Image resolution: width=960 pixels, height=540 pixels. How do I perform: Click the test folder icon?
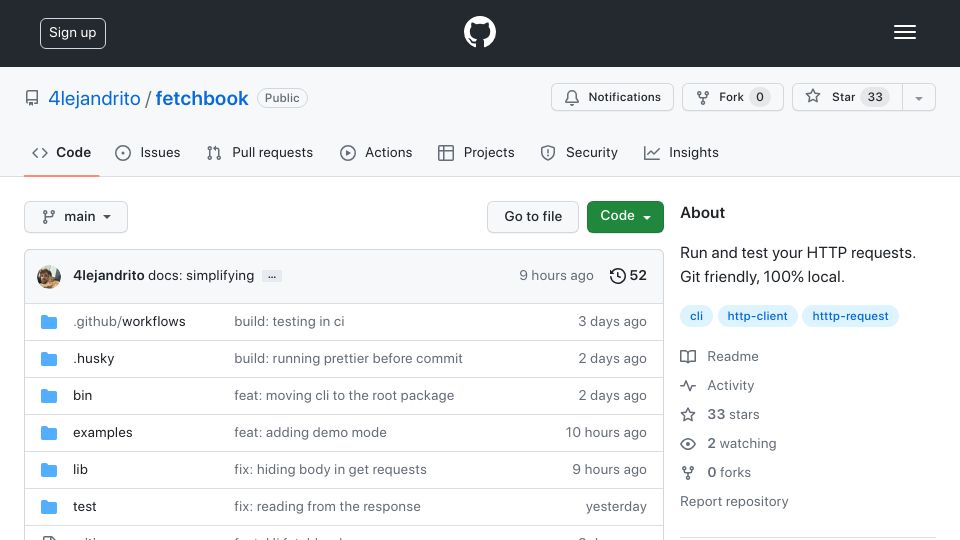pos(49,507)
